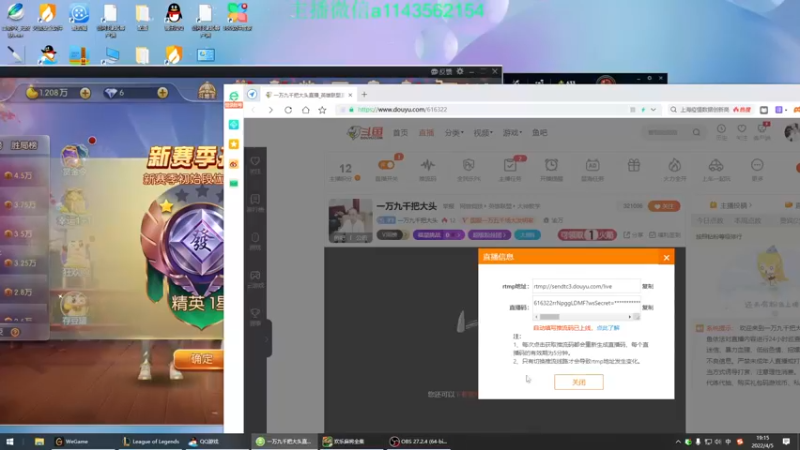Screen dimensions: 800x450
Task: Open a new browser tab with plus
Action: tap(364, 94)
